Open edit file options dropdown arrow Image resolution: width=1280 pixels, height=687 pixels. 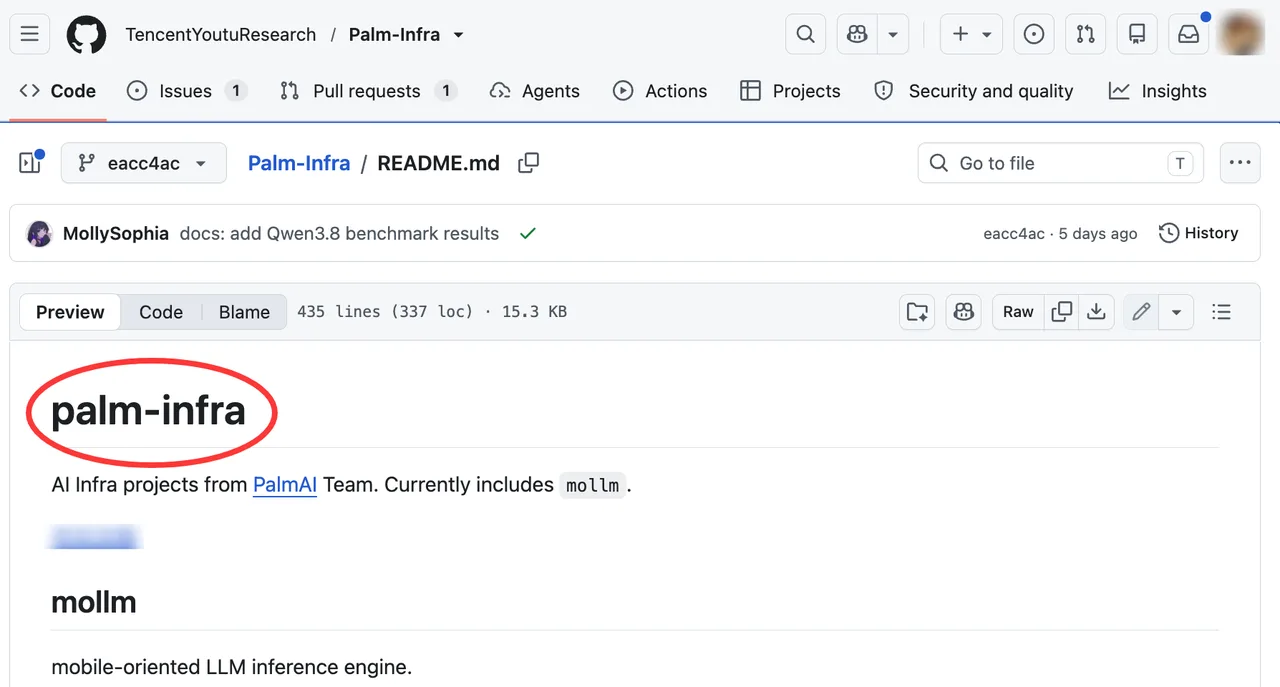1176,312
